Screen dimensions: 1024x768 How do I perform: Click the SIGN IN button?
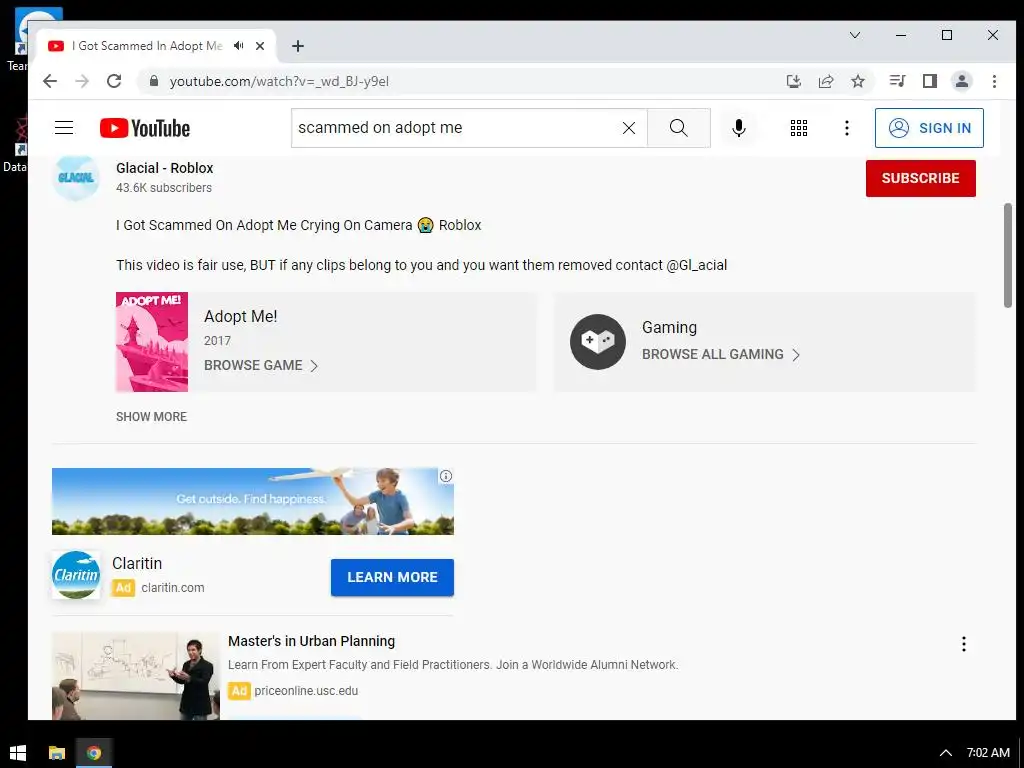coord(929,128)
